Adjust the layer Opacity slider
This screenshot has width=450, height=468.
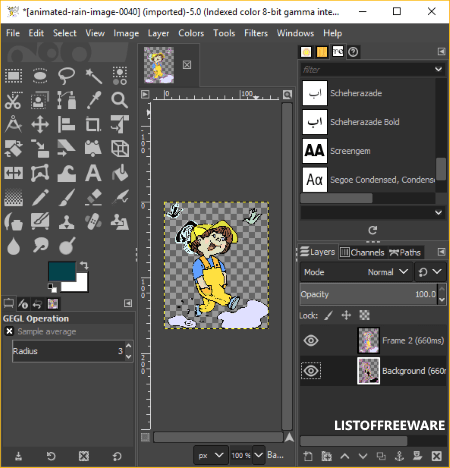[368, 294]
